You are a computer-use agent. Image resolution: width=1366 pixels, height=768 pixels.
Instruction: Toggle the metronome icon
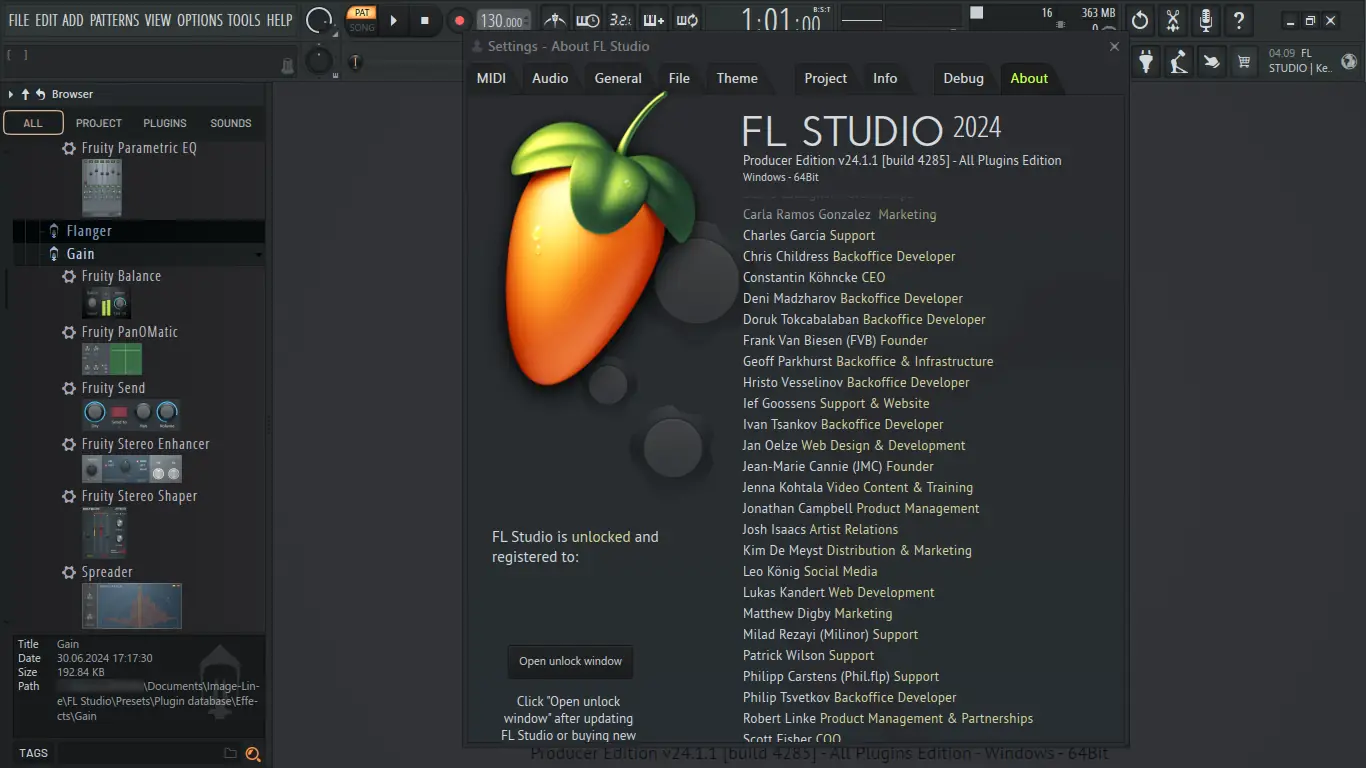(554, 20)
